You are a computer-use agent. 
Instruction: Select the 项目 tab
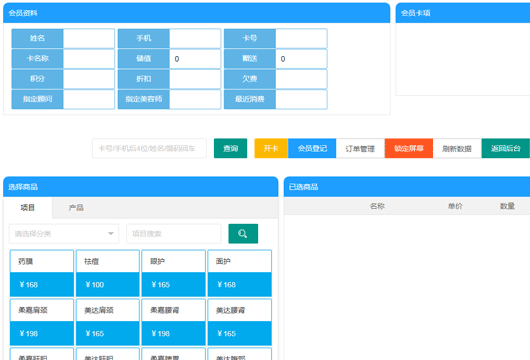coord(28,208)
